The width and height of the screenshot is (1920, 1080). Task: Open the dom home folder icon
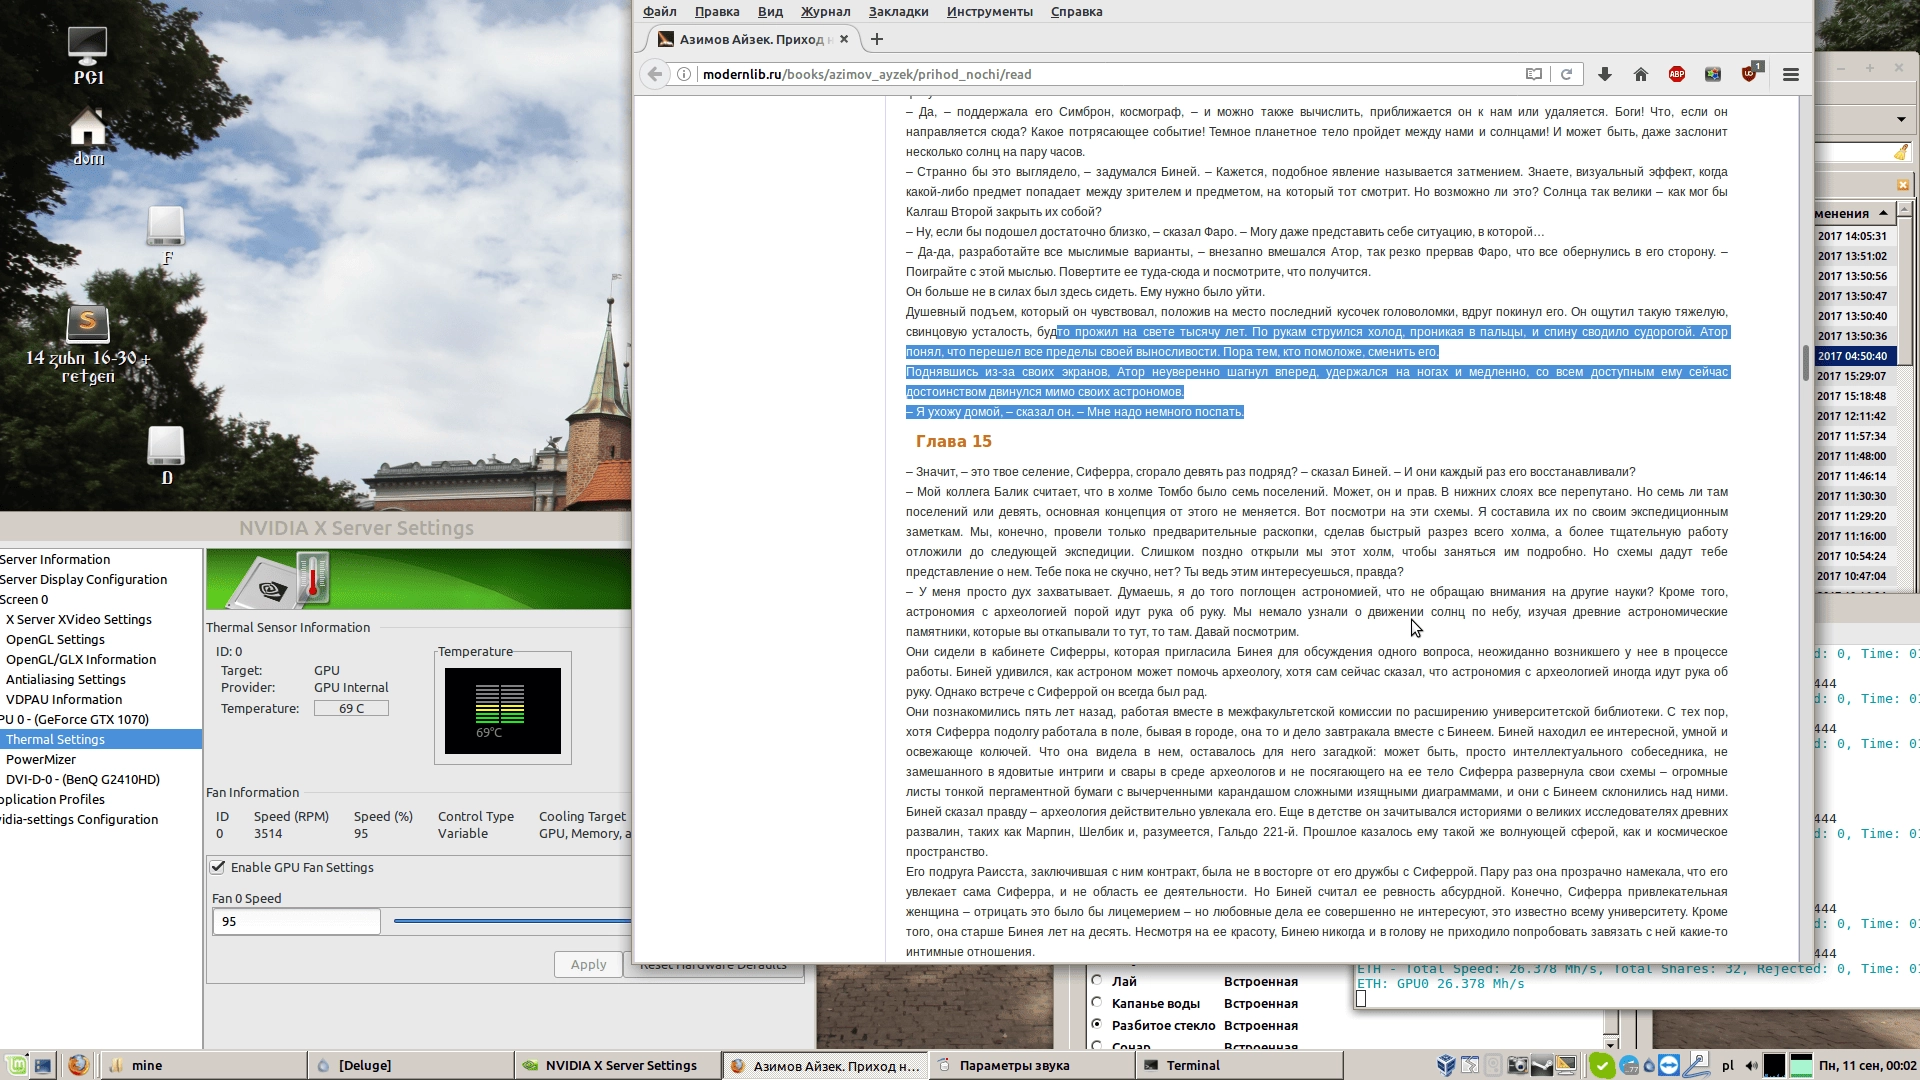click(x=87, y=136)
